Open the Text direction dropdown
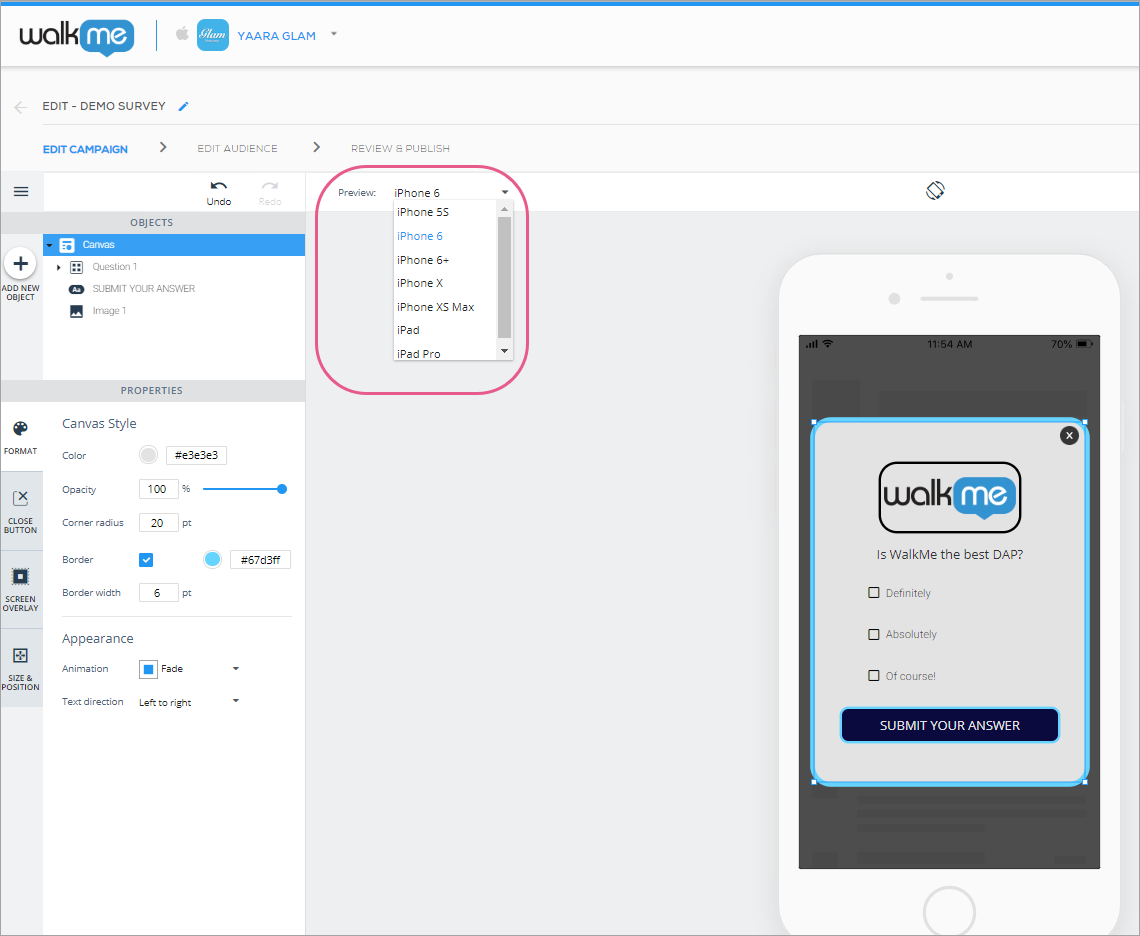The image size is (1140, 936). tap(189, 703)
